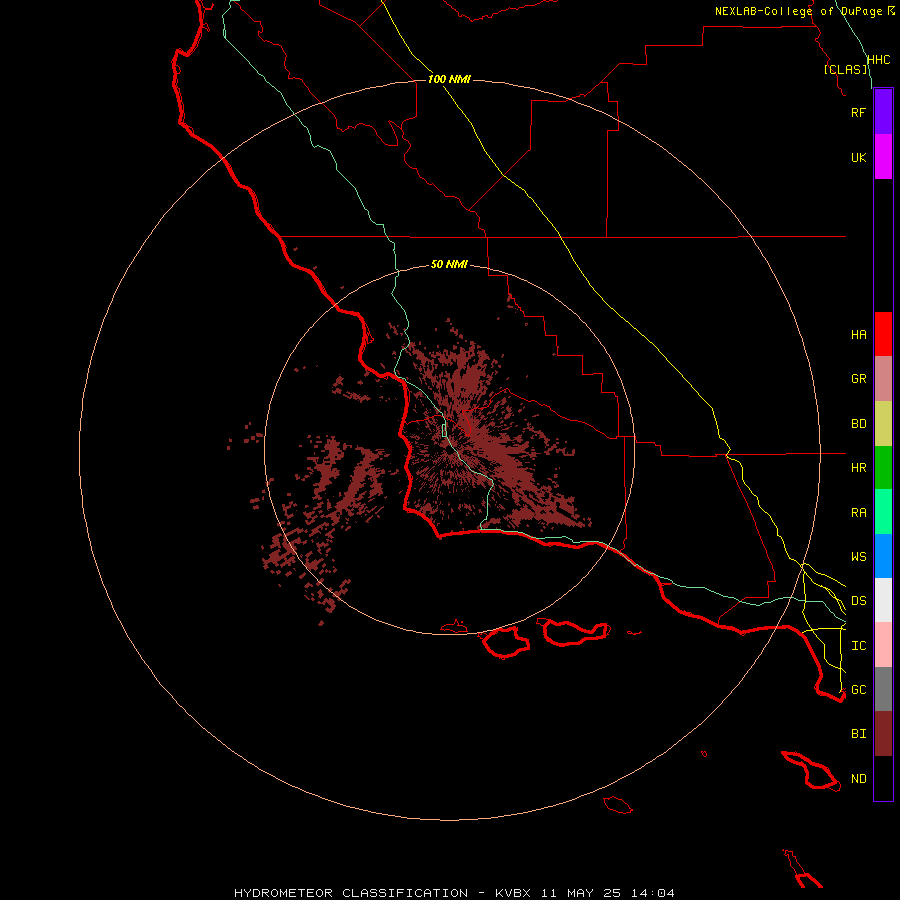The image size is (900, 900).
Task: Click the RA legend label
Action: pos(858,513)
